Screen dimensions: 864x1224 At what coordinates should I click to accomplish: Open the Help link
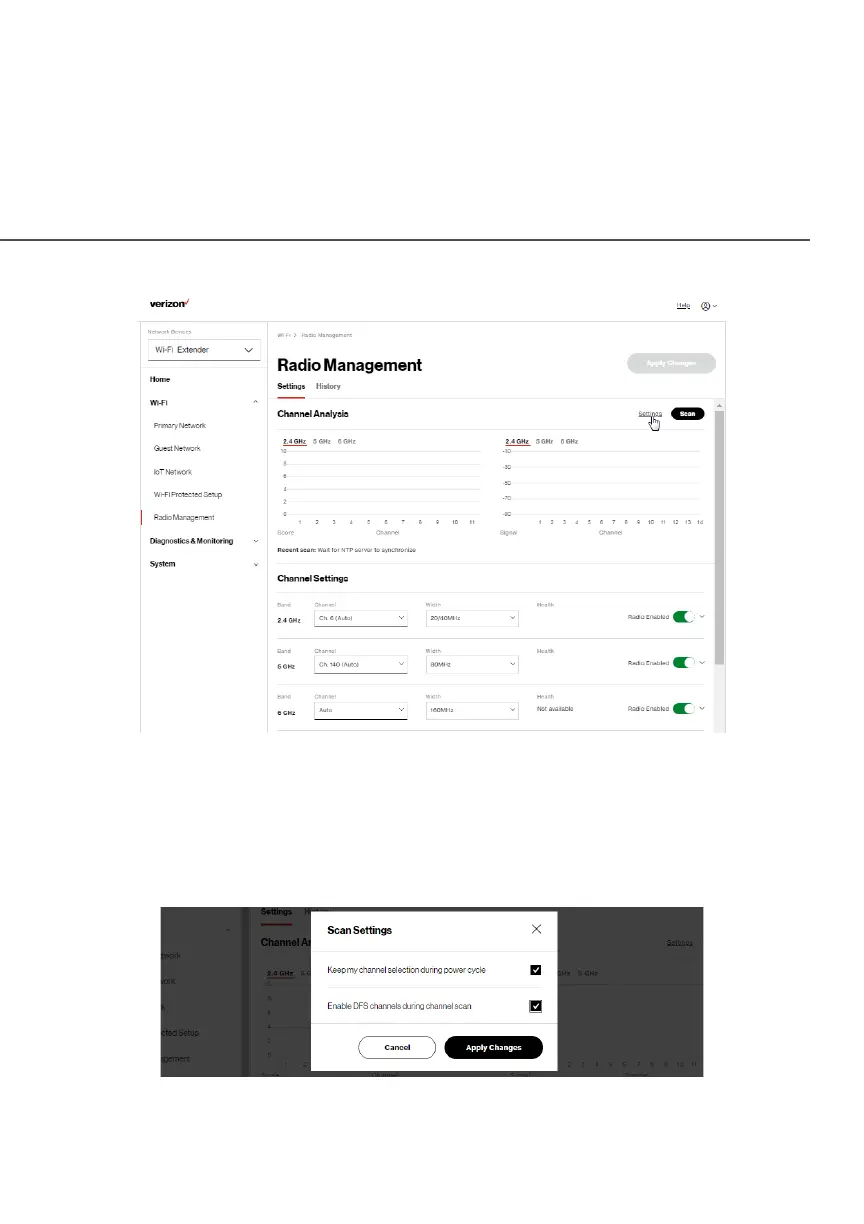[684, 305]
